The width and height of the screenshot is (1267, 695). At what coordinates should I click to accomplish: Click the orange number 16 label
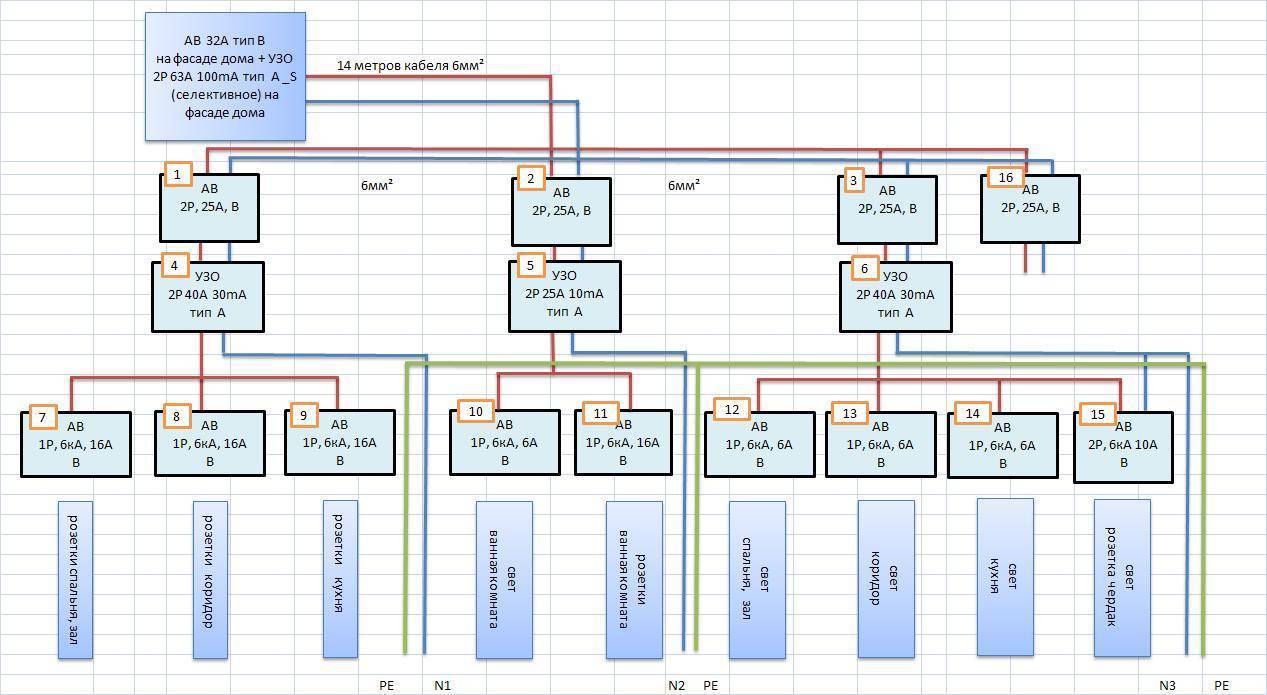[x=1005, y=178]
